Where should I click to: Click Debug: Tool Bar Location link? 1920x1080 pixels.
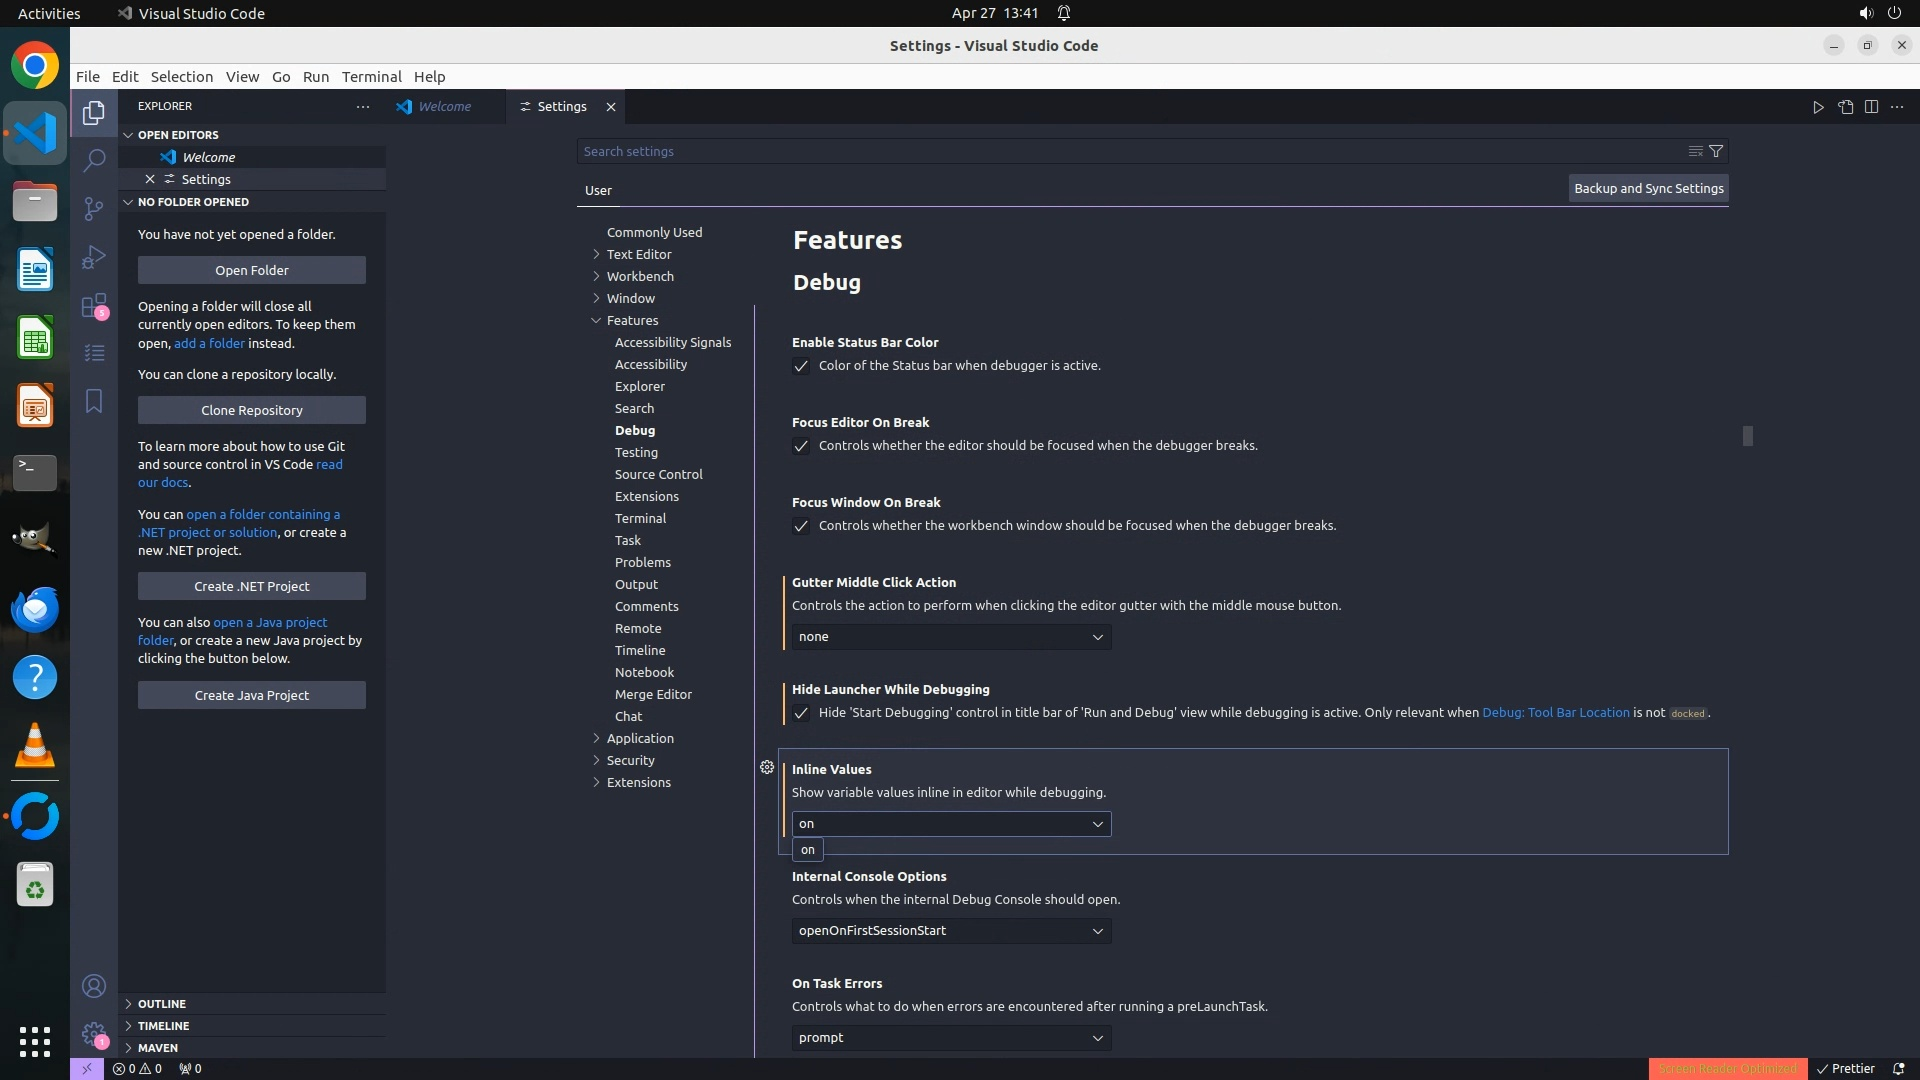click(1555, 713)
